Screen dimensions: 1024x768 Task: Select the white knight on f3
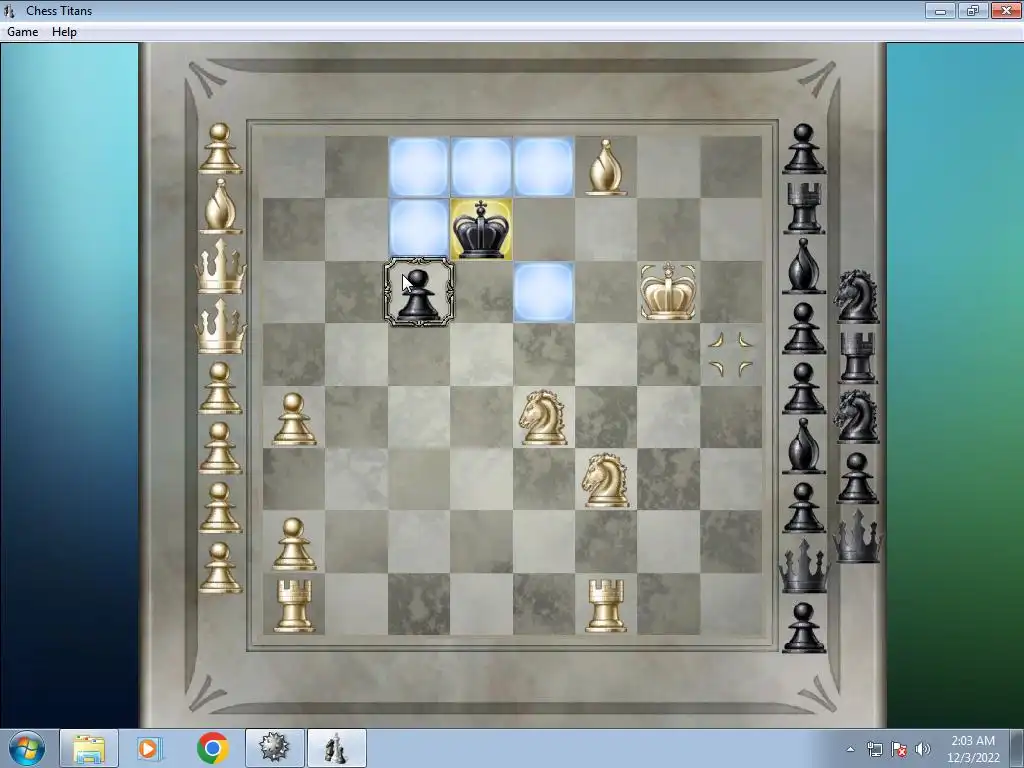pos(605,480)
